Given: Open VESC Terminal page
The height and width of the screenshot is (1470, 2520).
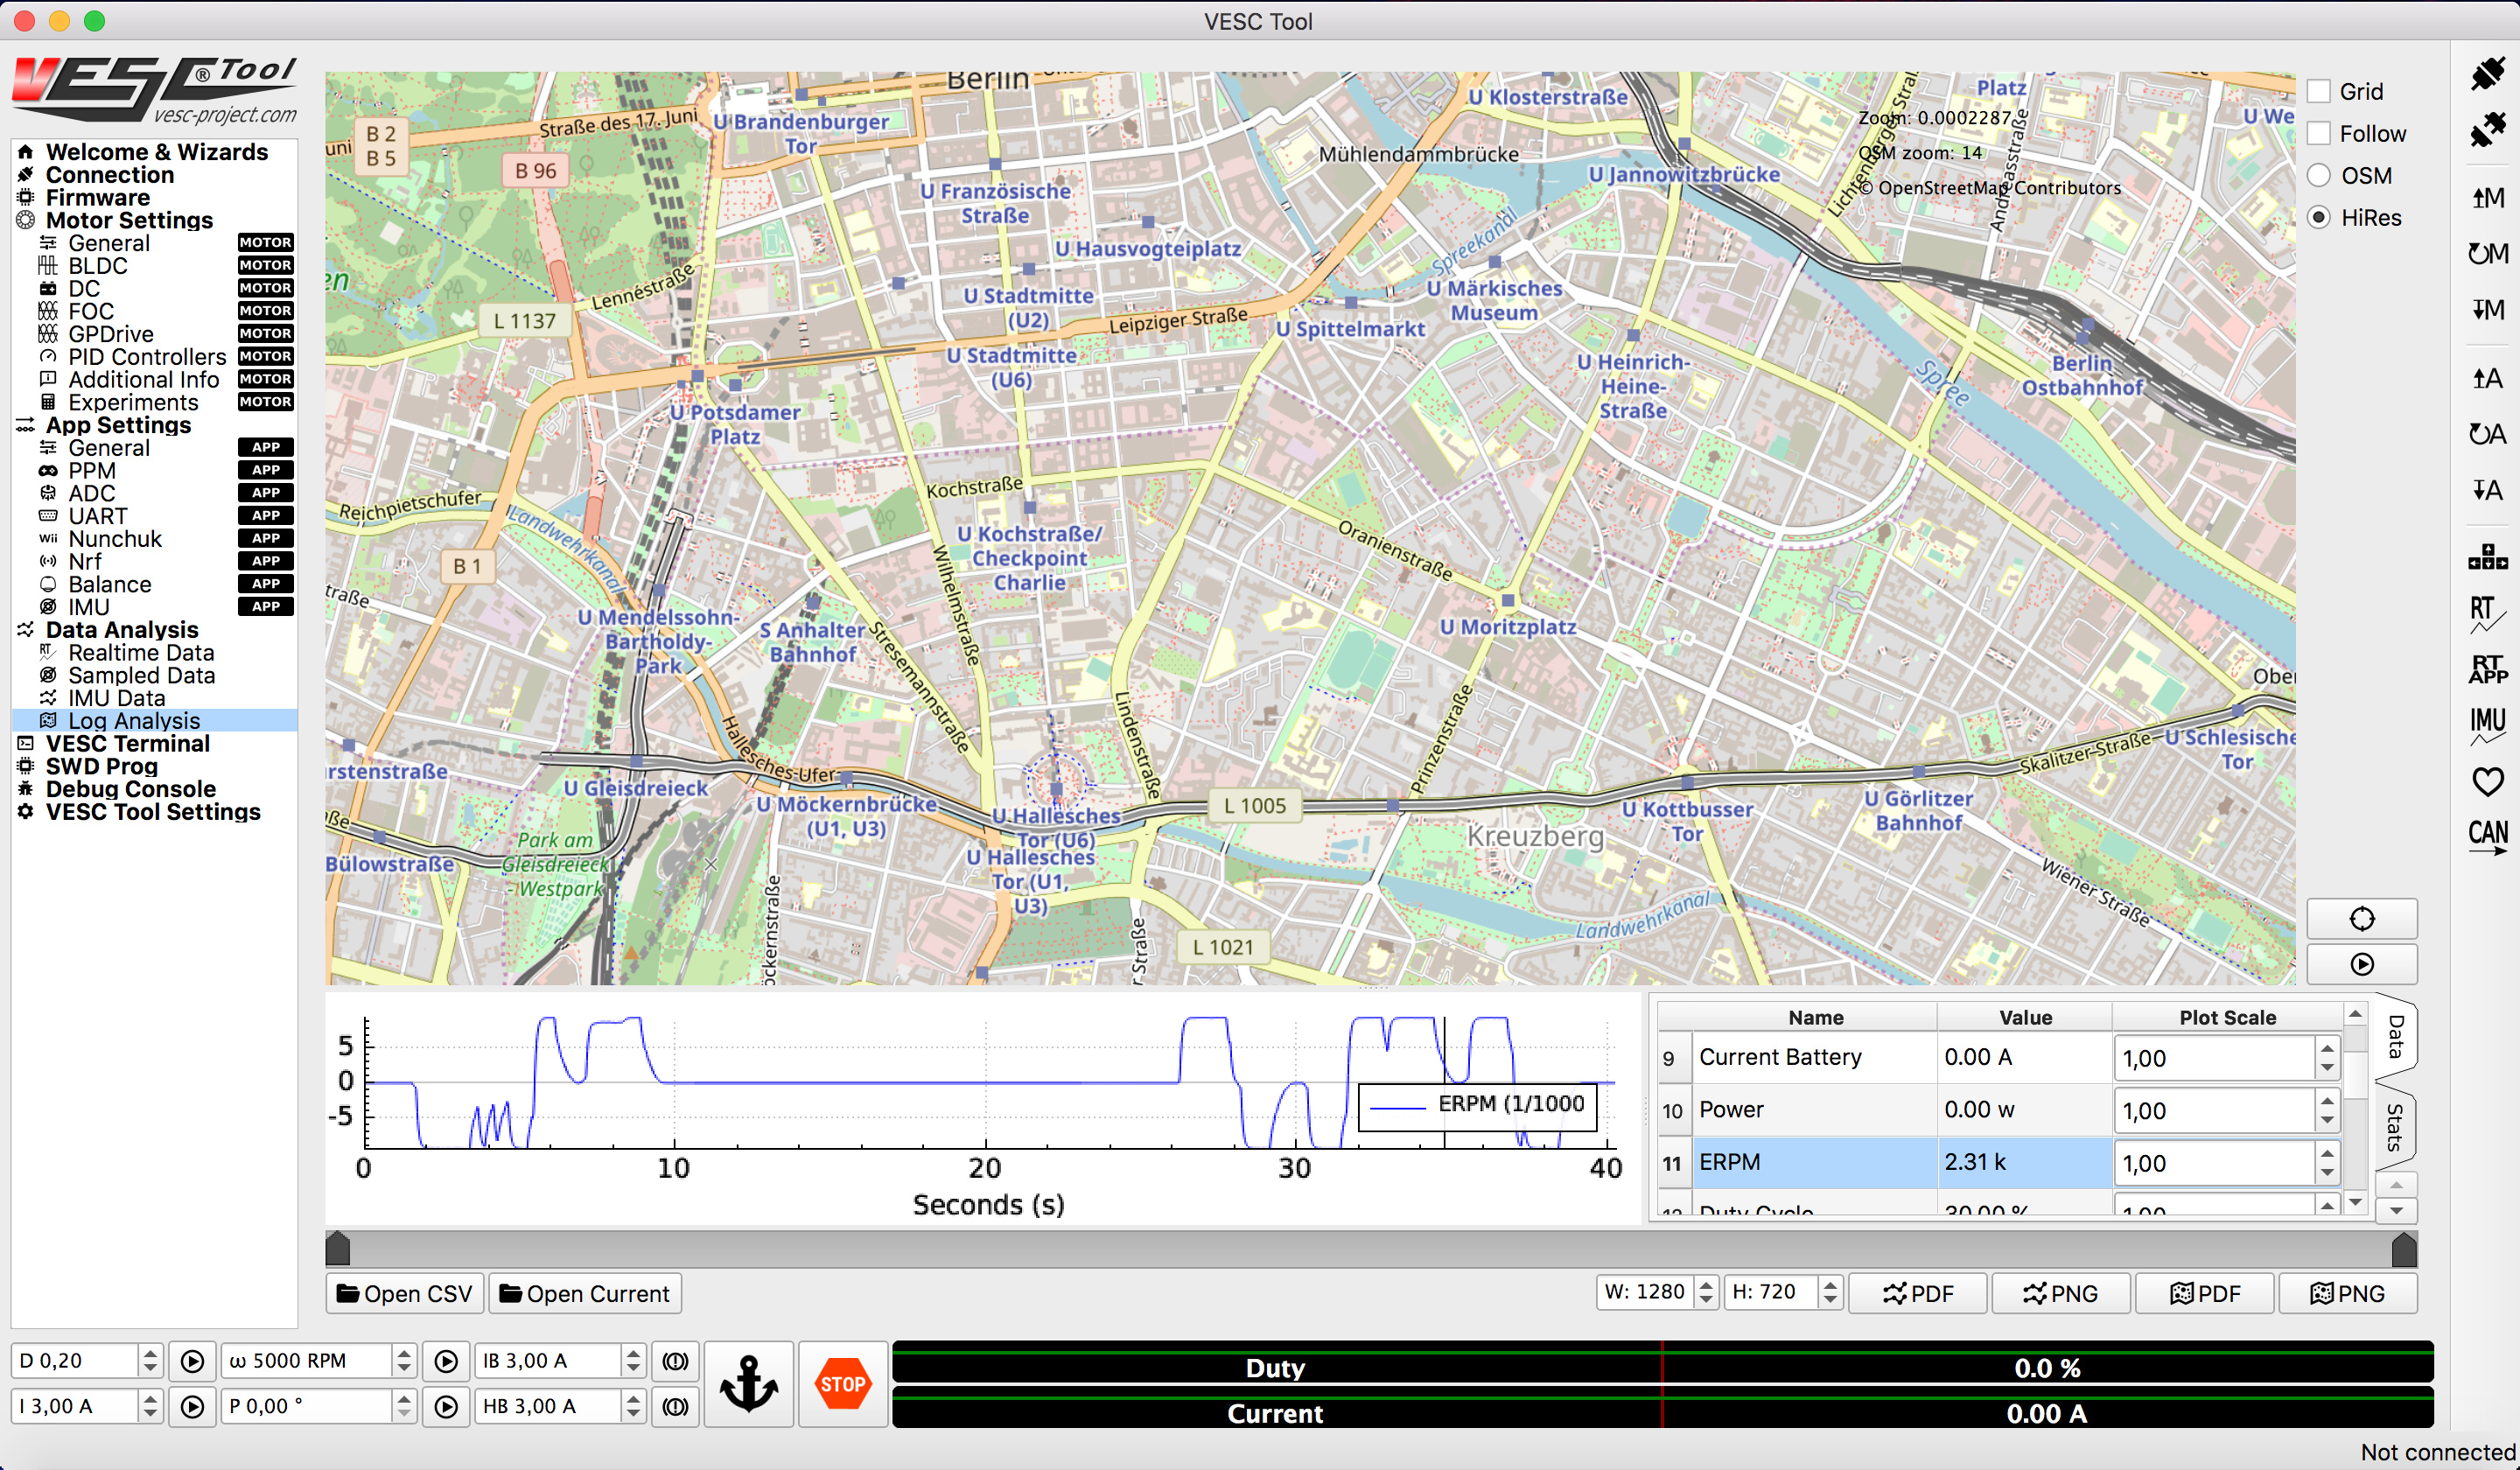Looking at the screenshot, I should (x=128, y=744).
